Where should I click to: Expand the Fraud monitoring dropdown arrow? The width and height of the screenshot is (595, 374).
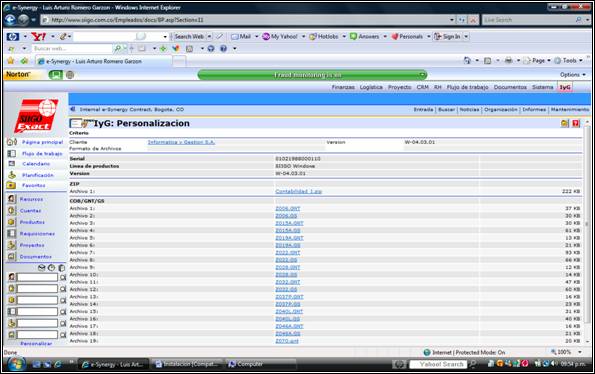(422, 75)
